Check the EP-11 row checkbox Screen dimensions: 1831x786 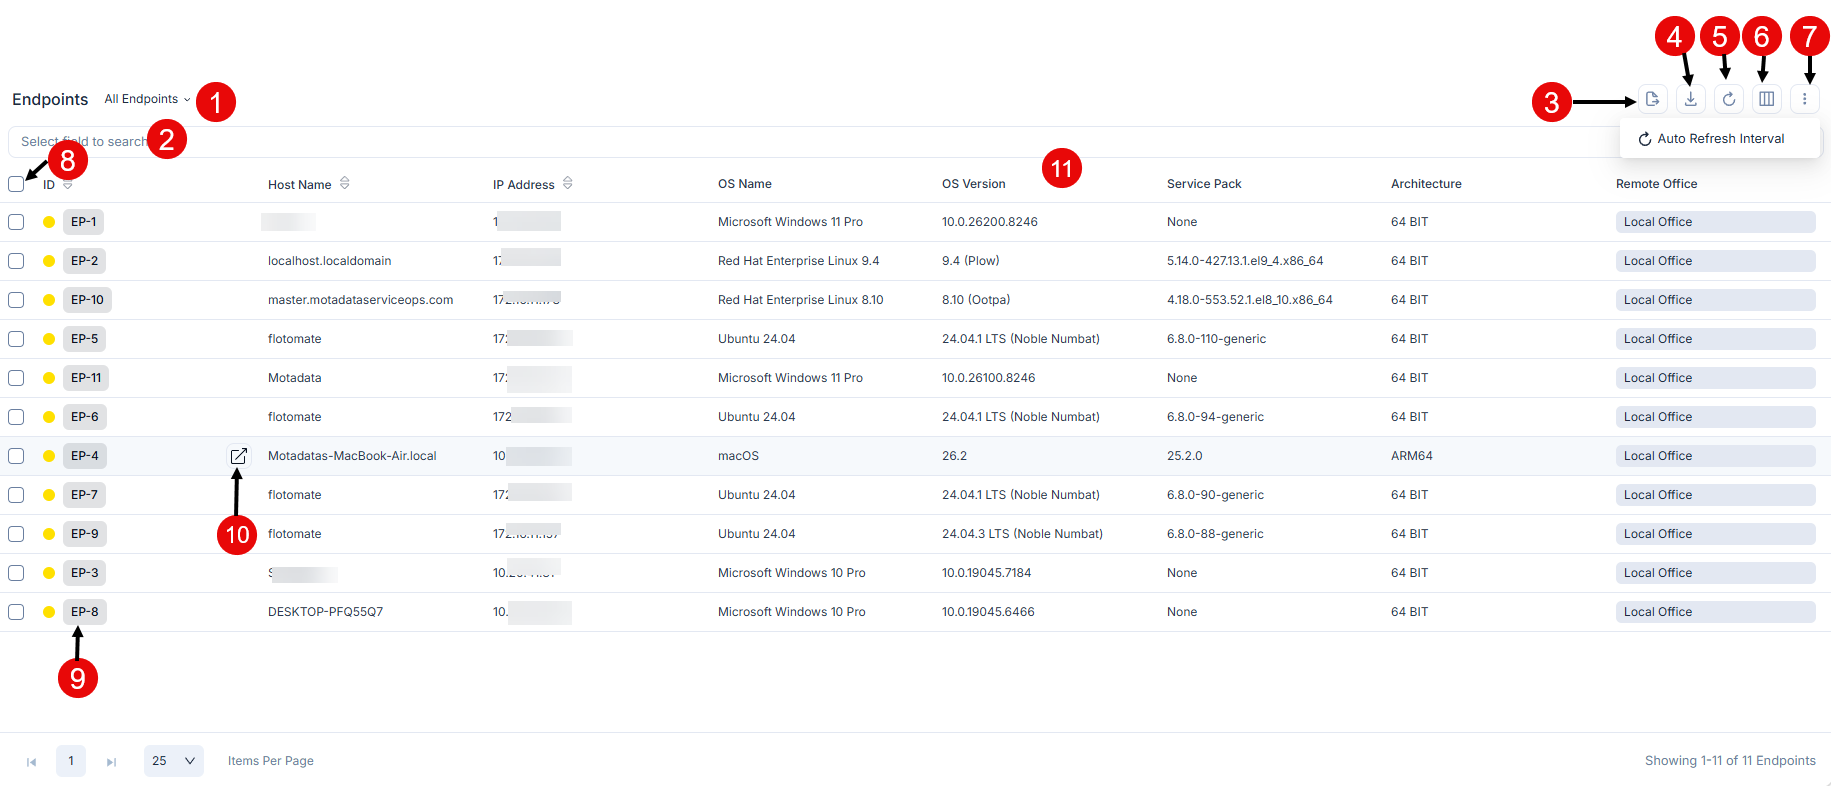coord(16,378)
